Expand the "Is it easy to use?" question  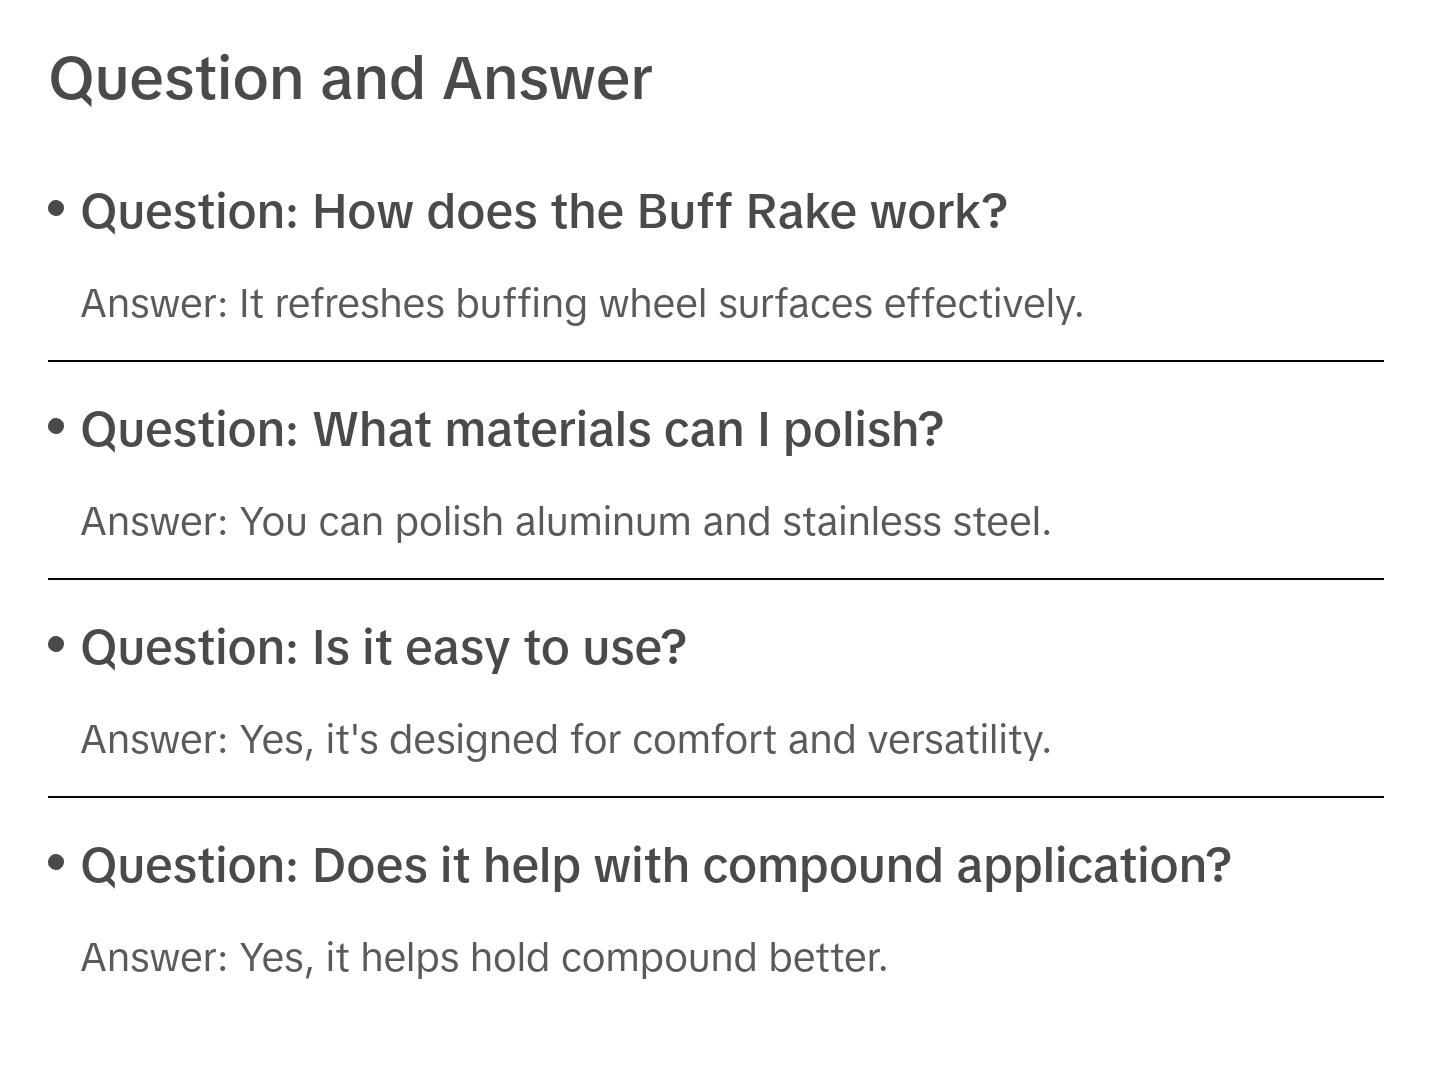point(384,648)
